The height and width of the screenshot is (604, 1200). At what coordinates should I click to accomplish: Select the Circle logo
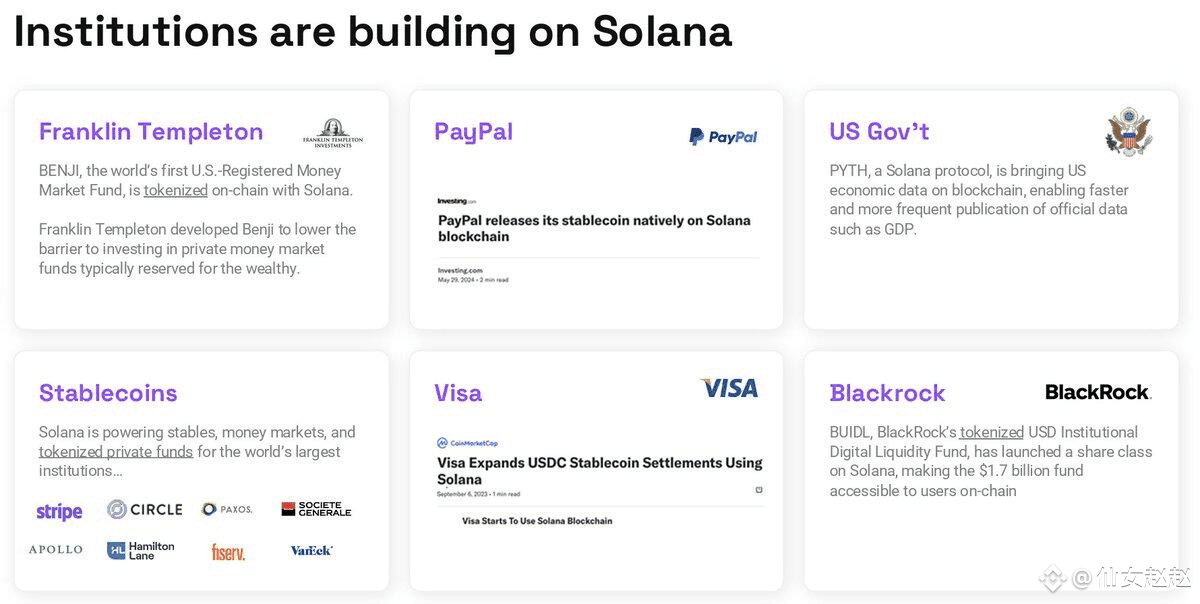coord(145,509)
